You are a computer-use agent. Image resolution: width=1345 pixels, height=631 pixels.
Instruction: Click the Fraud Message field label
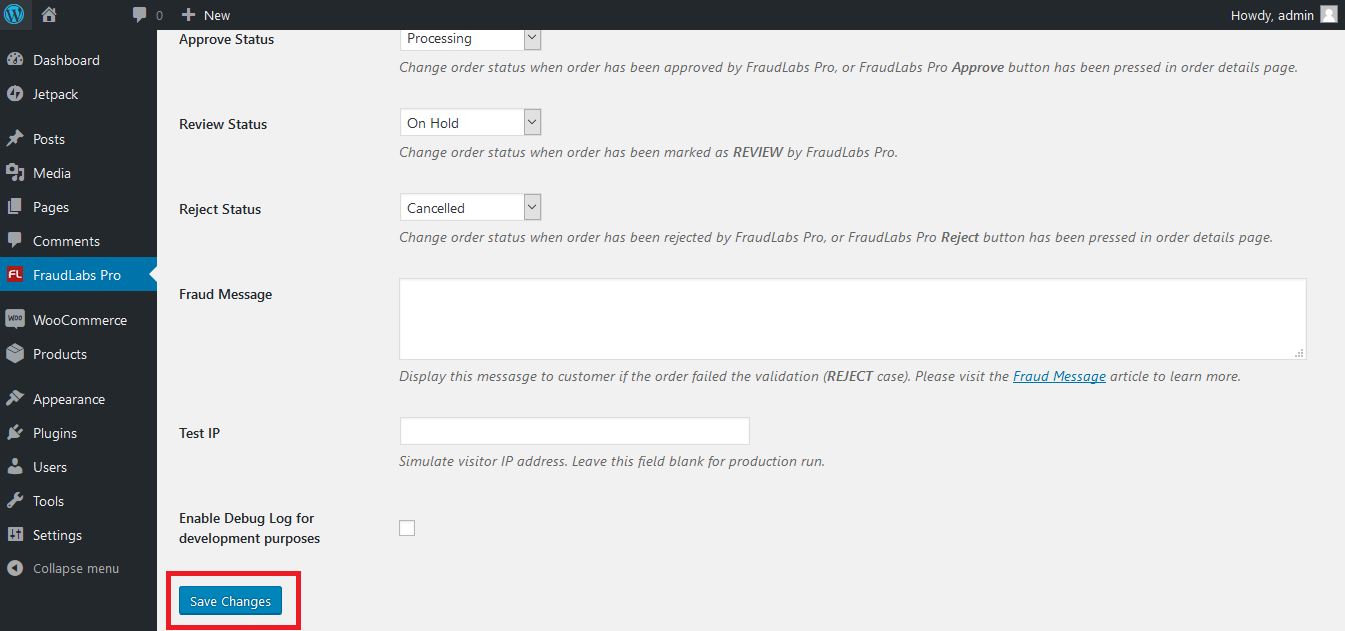tap(225, 294)
